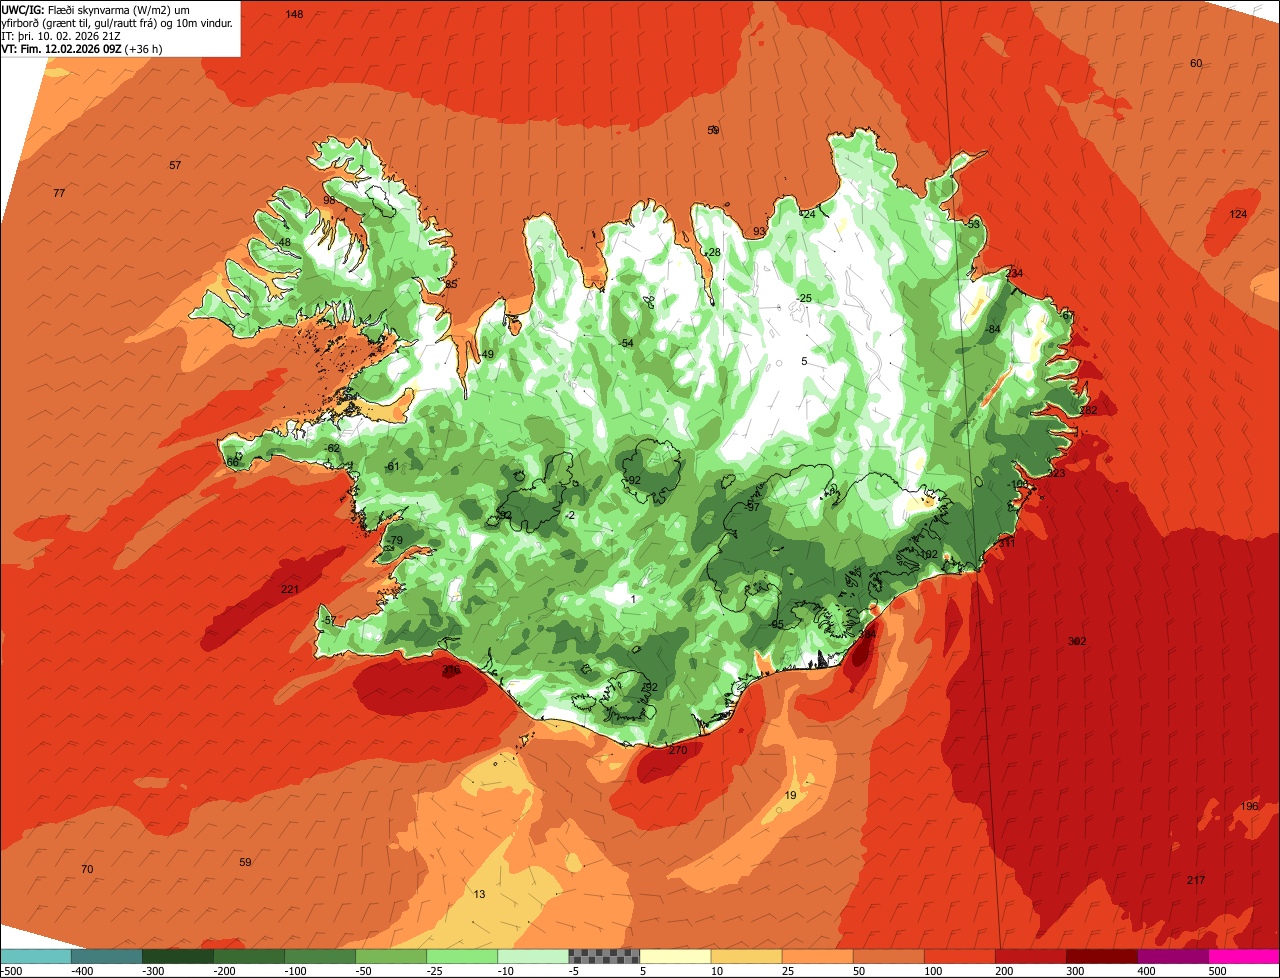This screenshot has height=978, width=1280.
Task: Click the '-500' legend tick label
Action: [x=11, y=971]
